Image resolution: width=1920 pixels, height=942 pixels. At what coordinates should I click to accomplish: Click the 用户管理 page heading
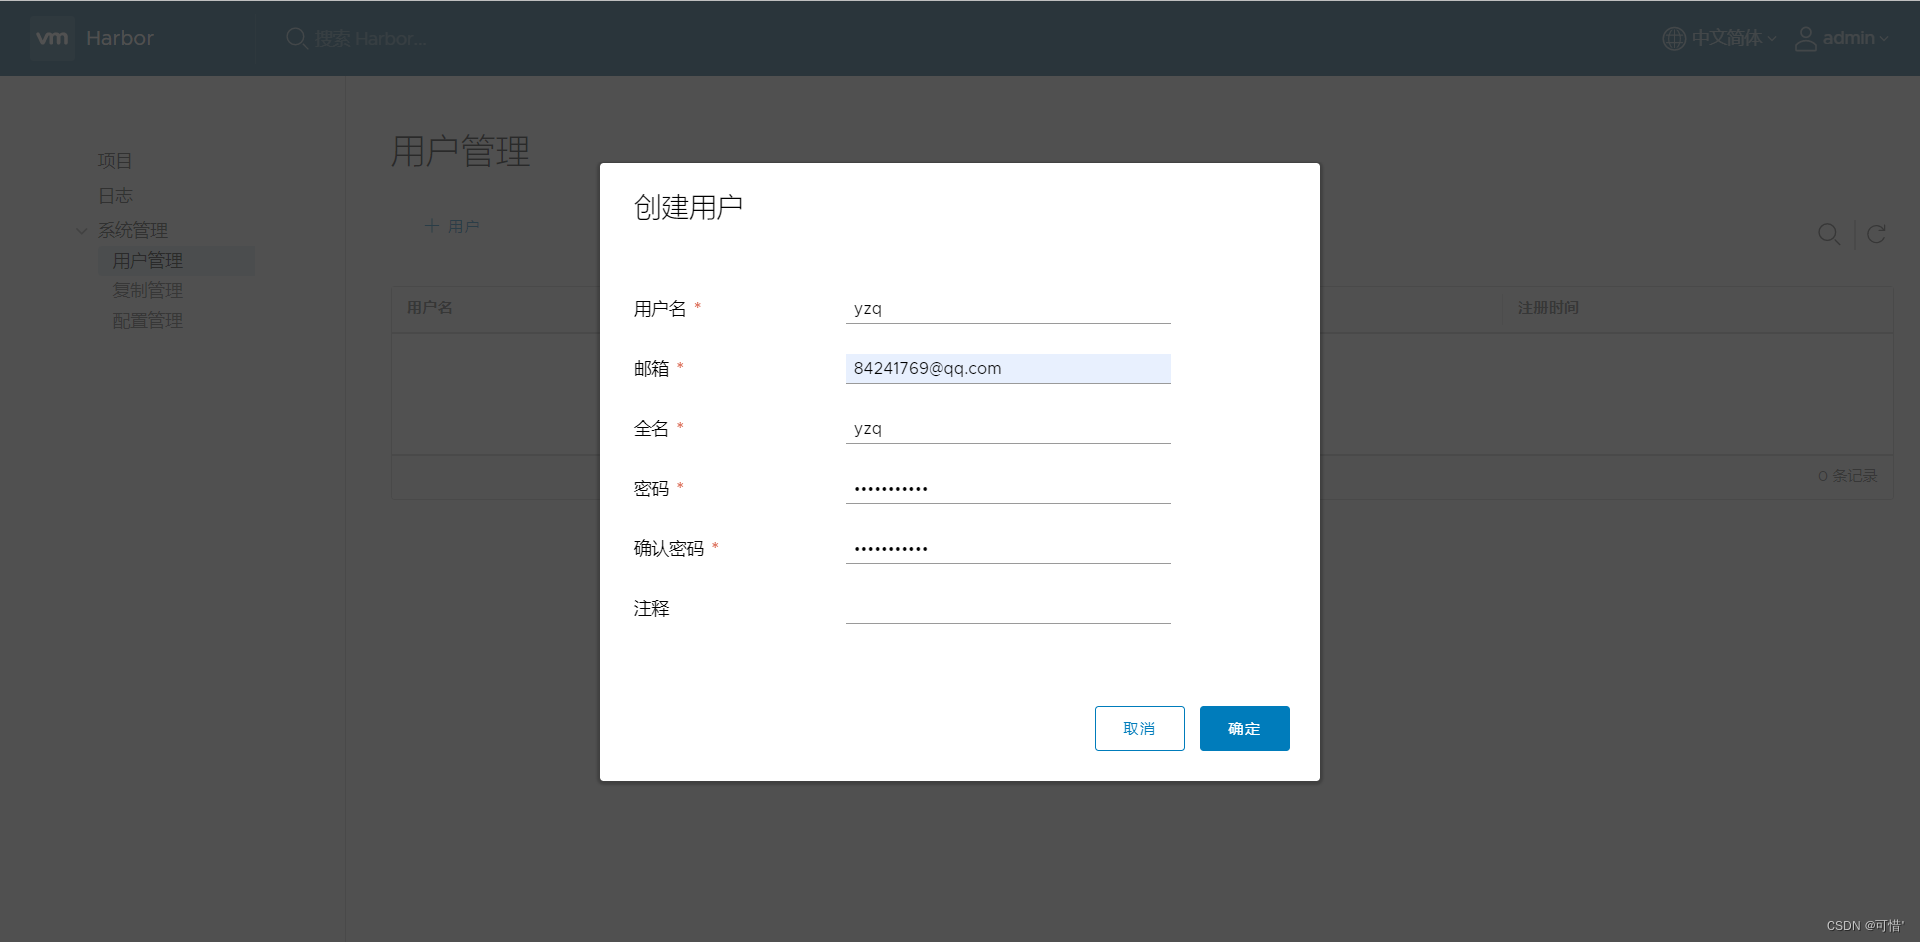[460, 152]
